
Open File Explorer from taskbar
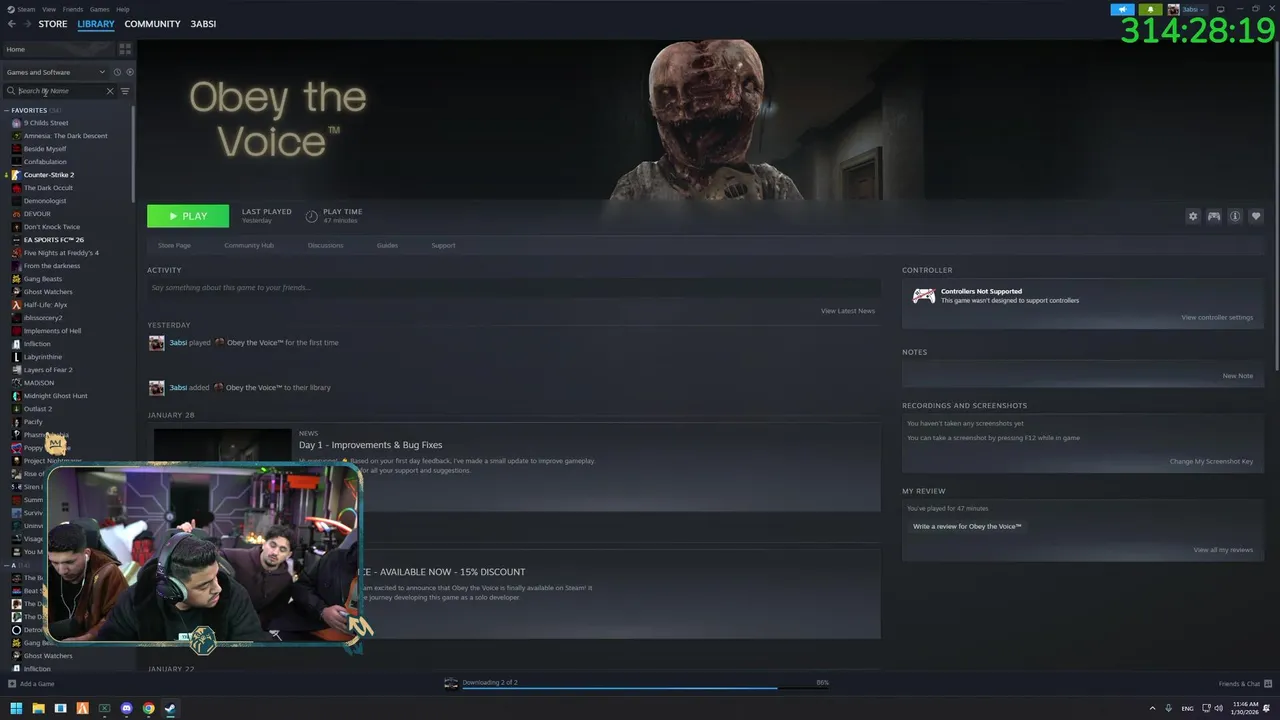pyautogui.click(x=38, y=708)
